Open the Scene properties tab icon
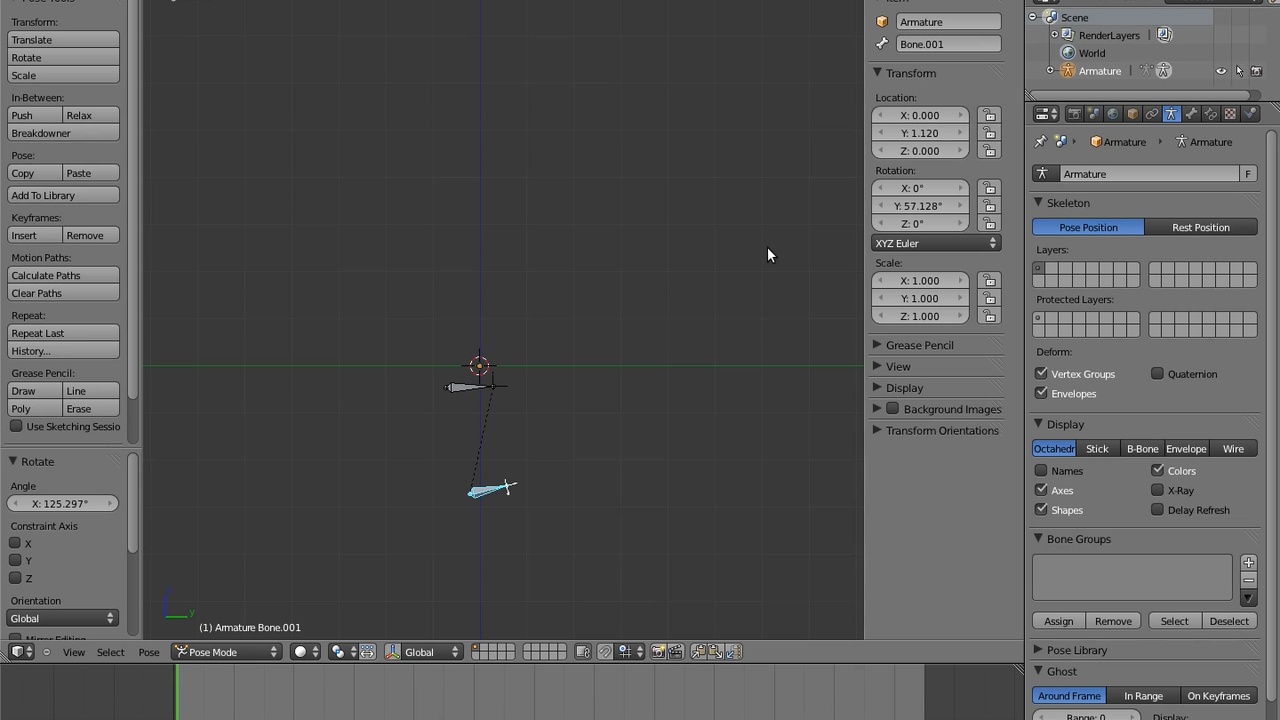This screenshot has height=720, width=1280. coord(1093,114)
